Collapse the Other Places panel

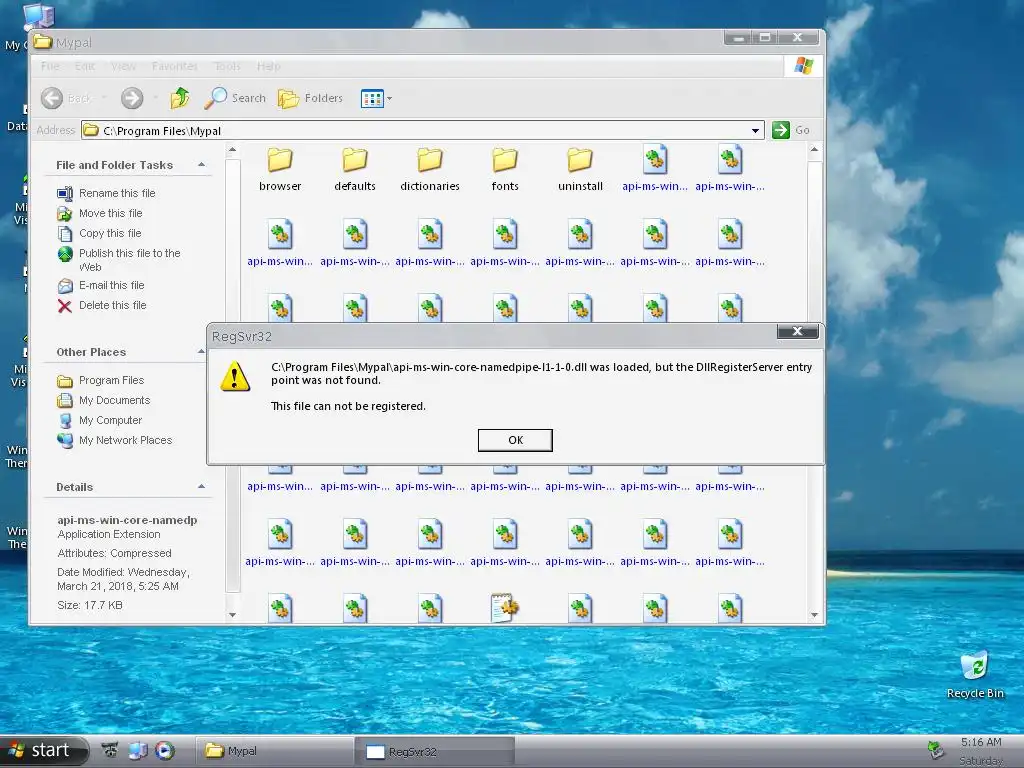pyautogui.click(x=201, y=351)
